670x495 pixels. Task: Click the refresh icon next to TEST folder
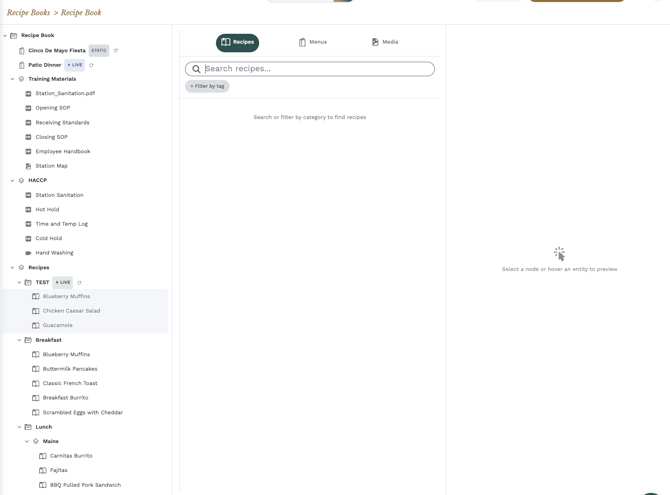[x=79, y=283]
